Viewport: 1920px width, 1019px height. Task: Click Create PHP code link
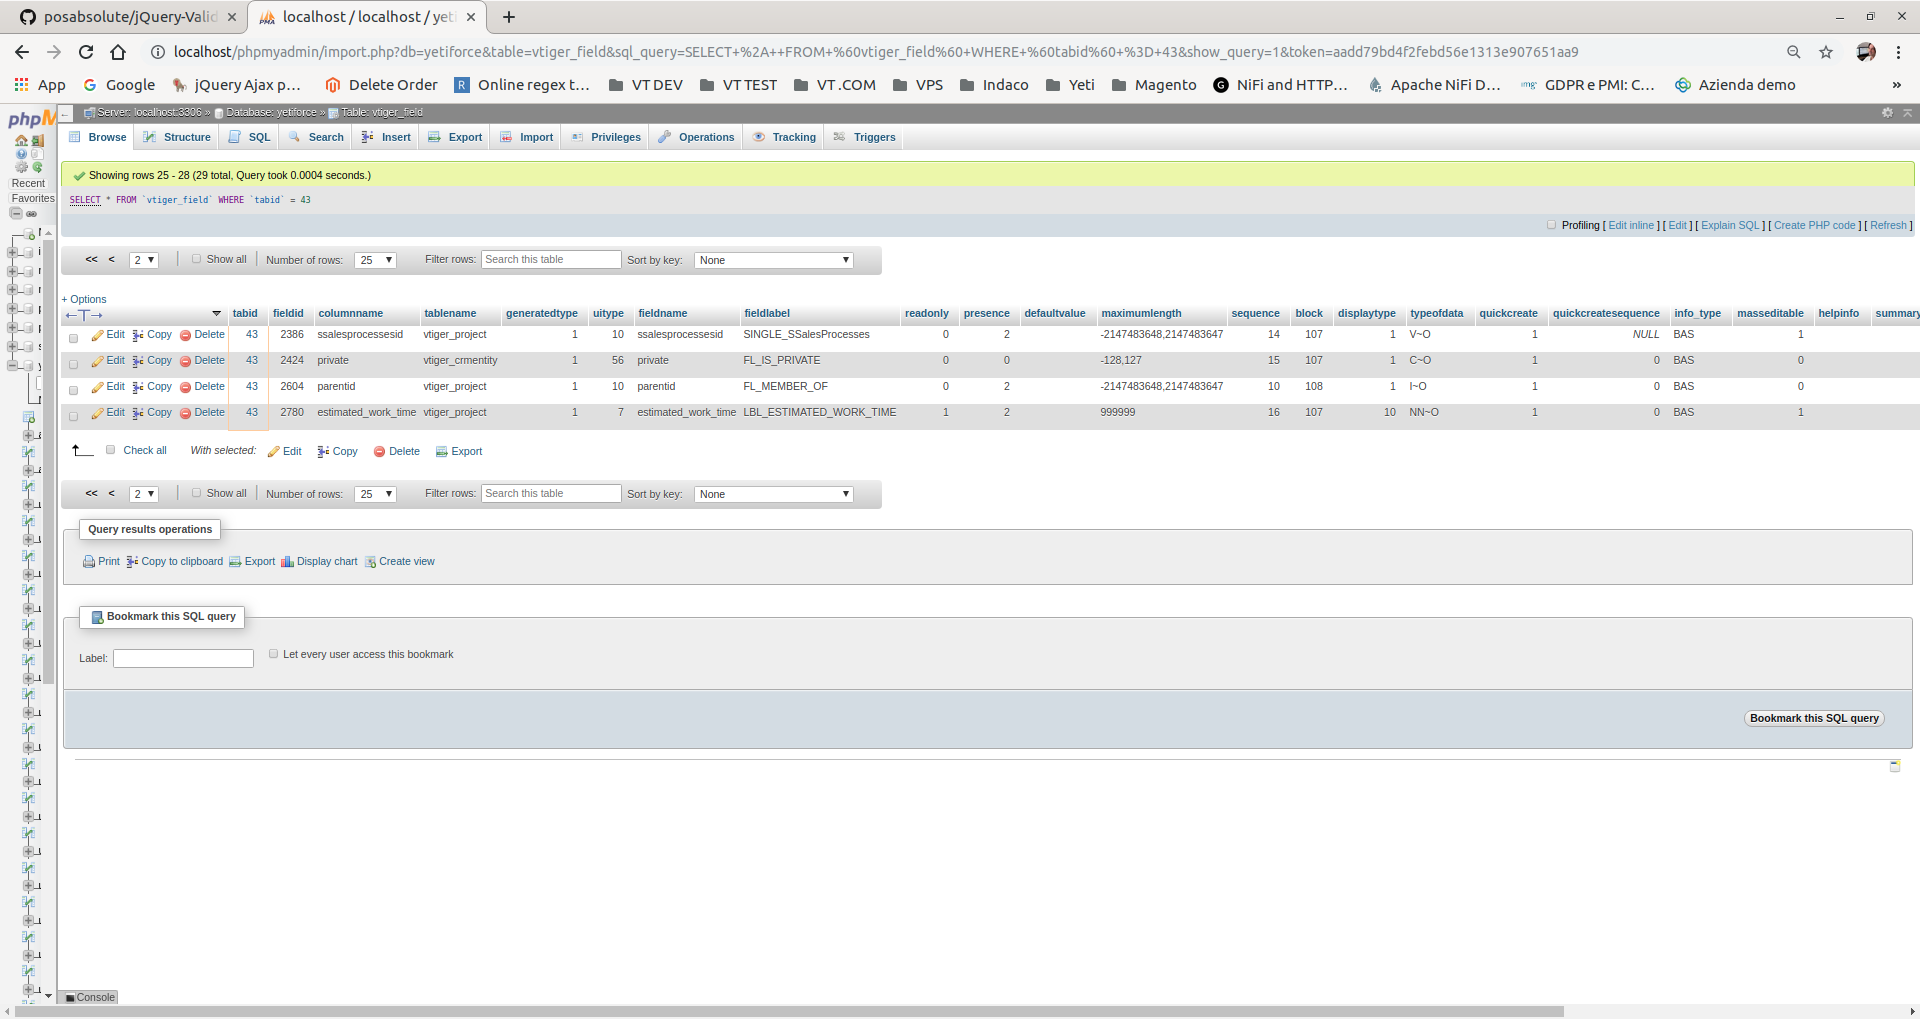[x=1815, y=225]
